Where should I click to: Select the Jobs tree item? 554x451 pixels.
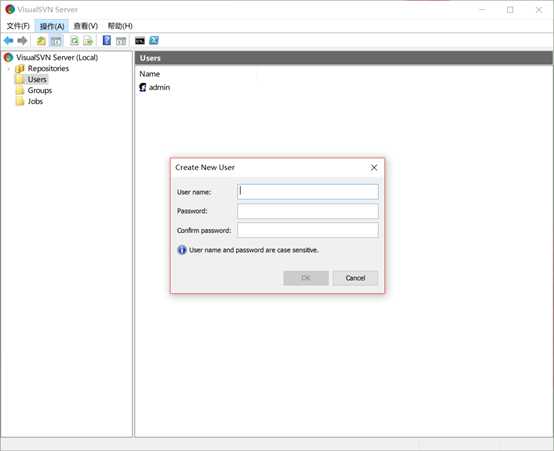pos(35,101)
